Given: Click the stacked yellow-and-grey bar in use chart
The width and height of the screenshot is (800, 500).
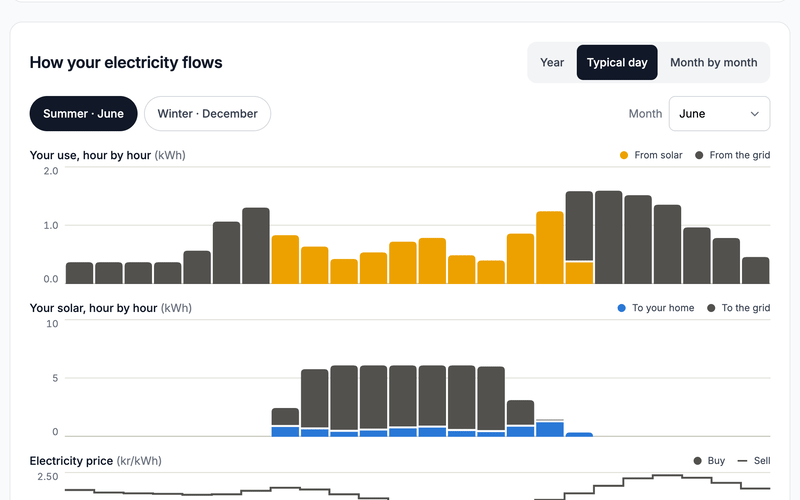Looking at the screenshot, I should (x=579, y=237).
